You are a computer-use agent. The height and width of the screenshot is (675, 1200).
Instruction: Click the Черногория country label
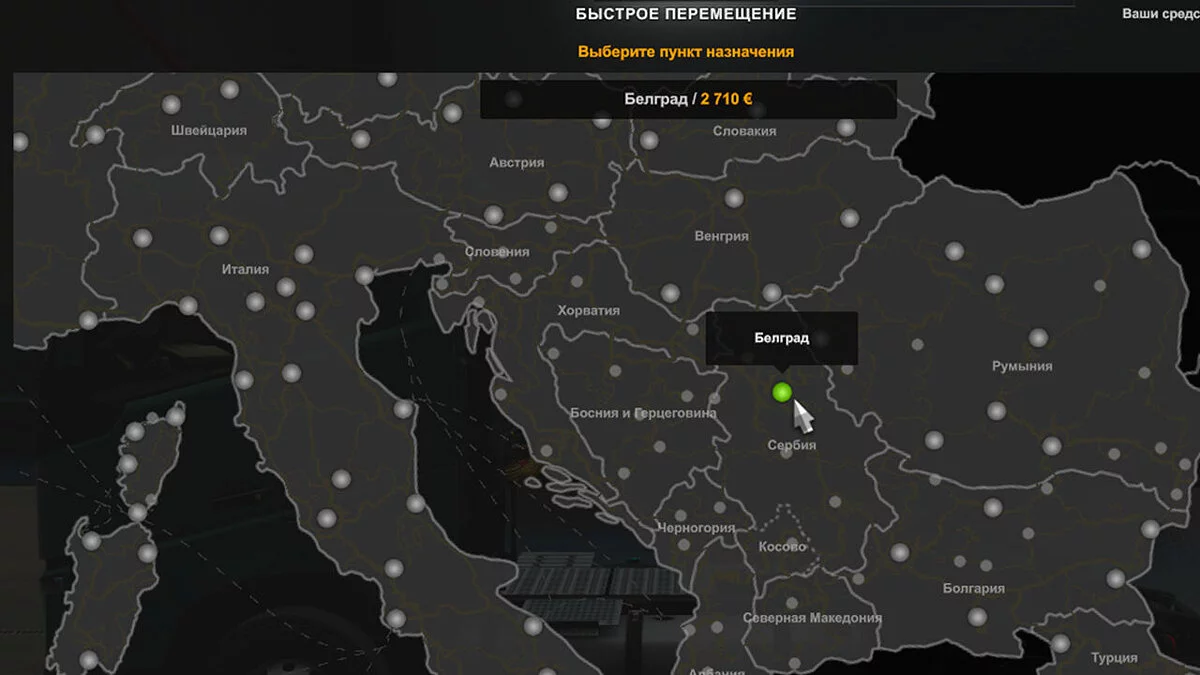coord(696,528)
